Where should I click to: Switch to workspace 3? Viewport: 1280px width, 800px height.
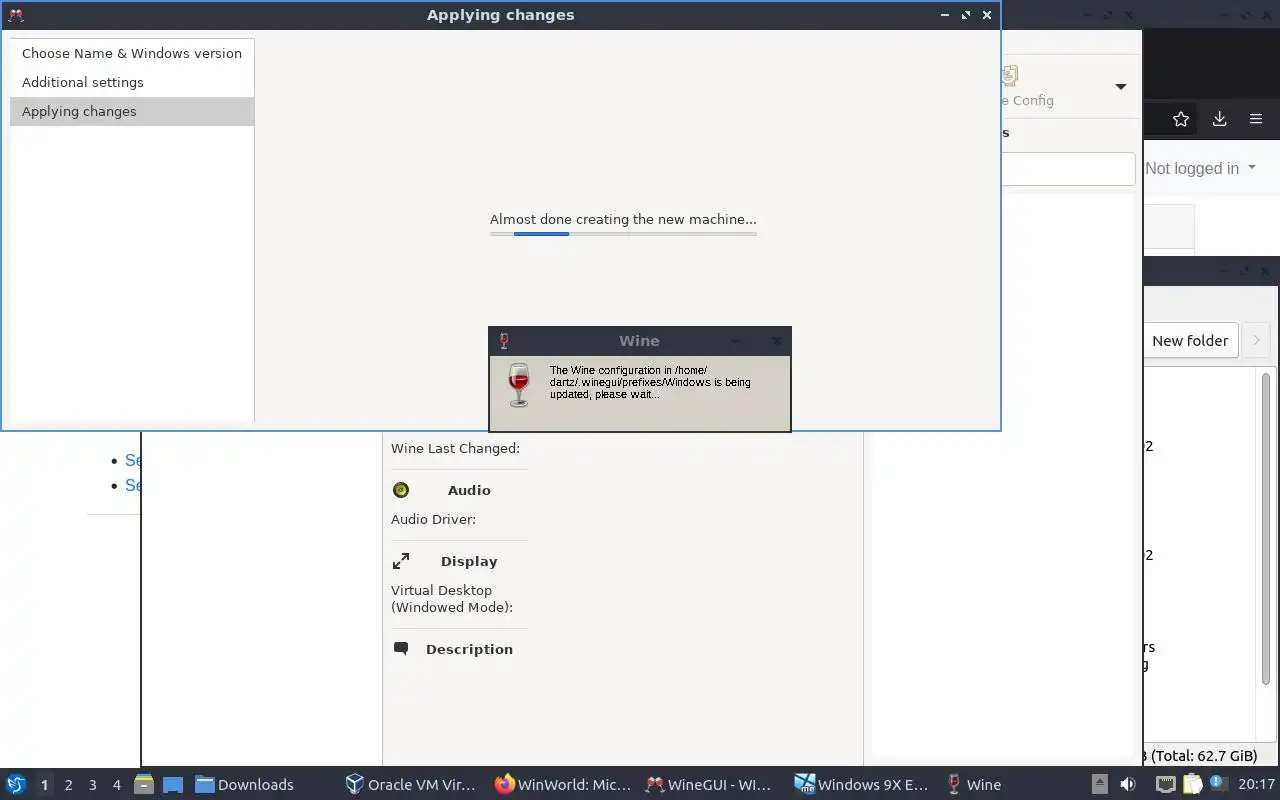point(92,785)
